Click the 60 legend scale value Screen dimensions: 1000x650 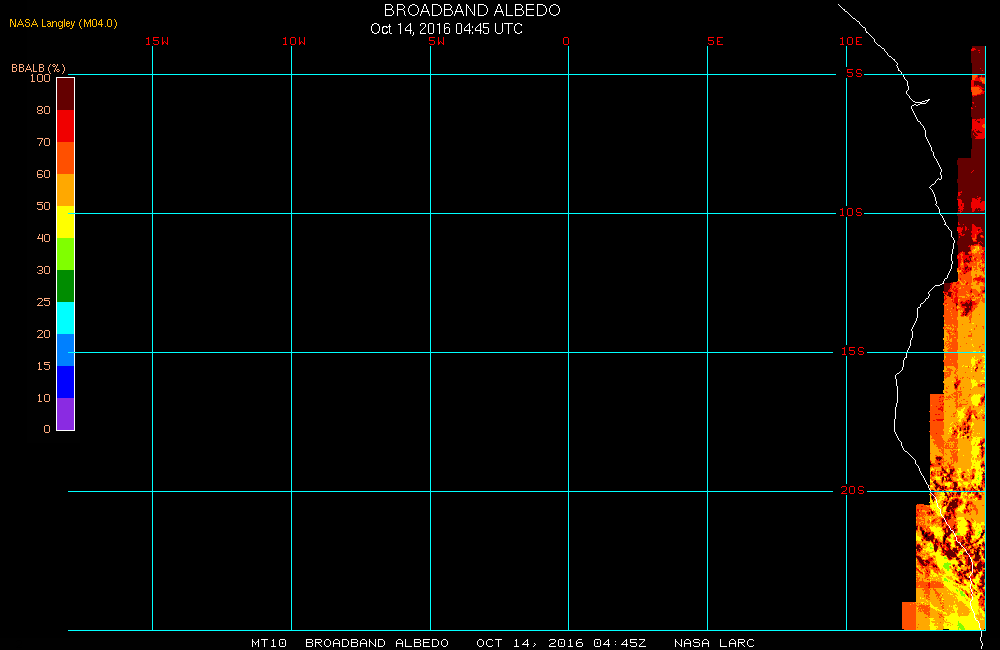pos(43,174)
